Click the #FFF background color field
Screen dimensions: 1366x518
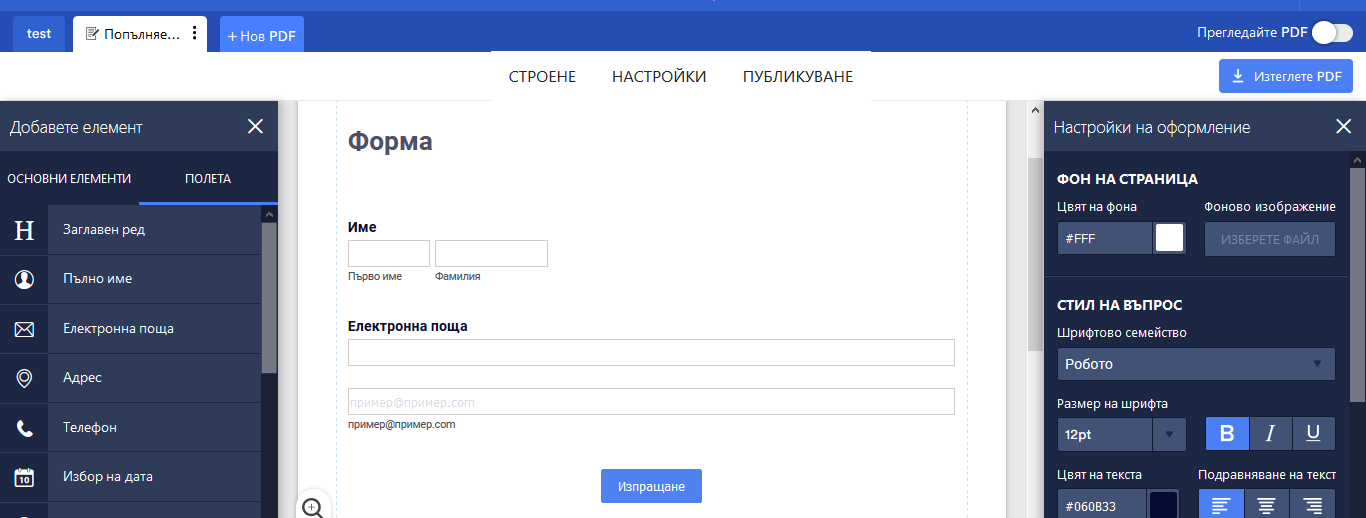(x=1105, y=239)
